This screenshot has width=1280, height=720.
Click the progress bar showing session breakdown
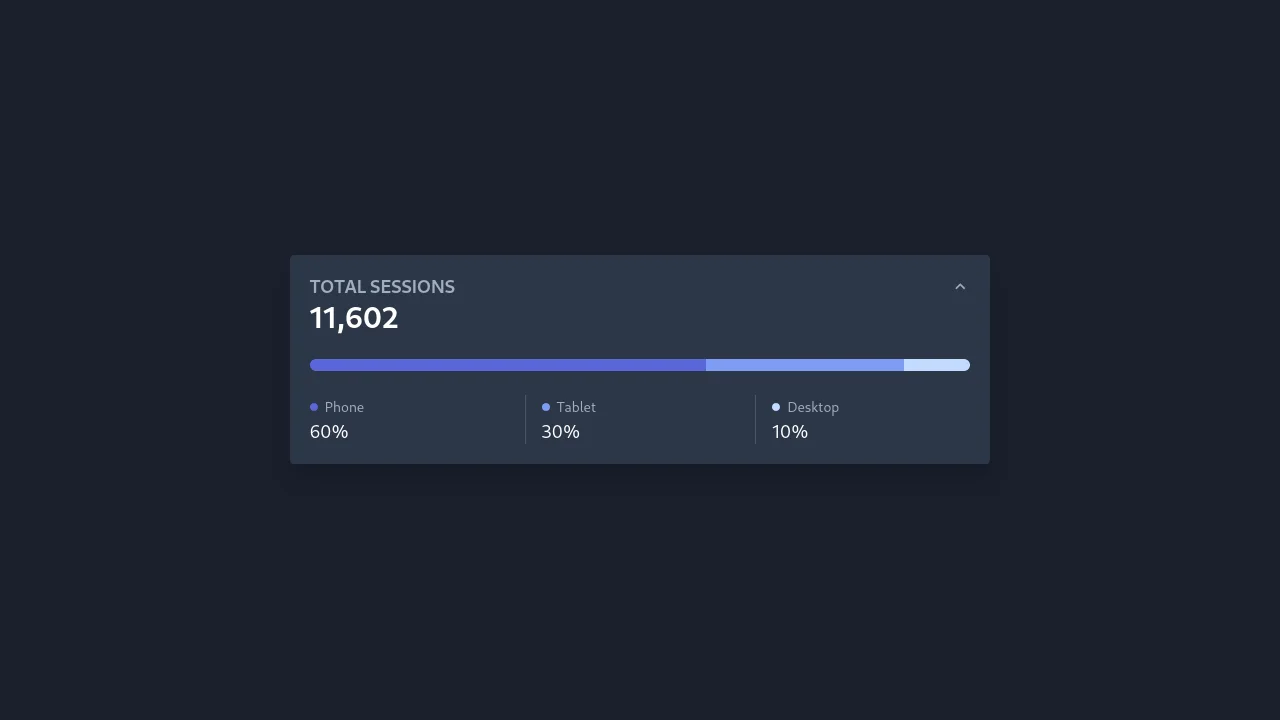click(640, 364)
